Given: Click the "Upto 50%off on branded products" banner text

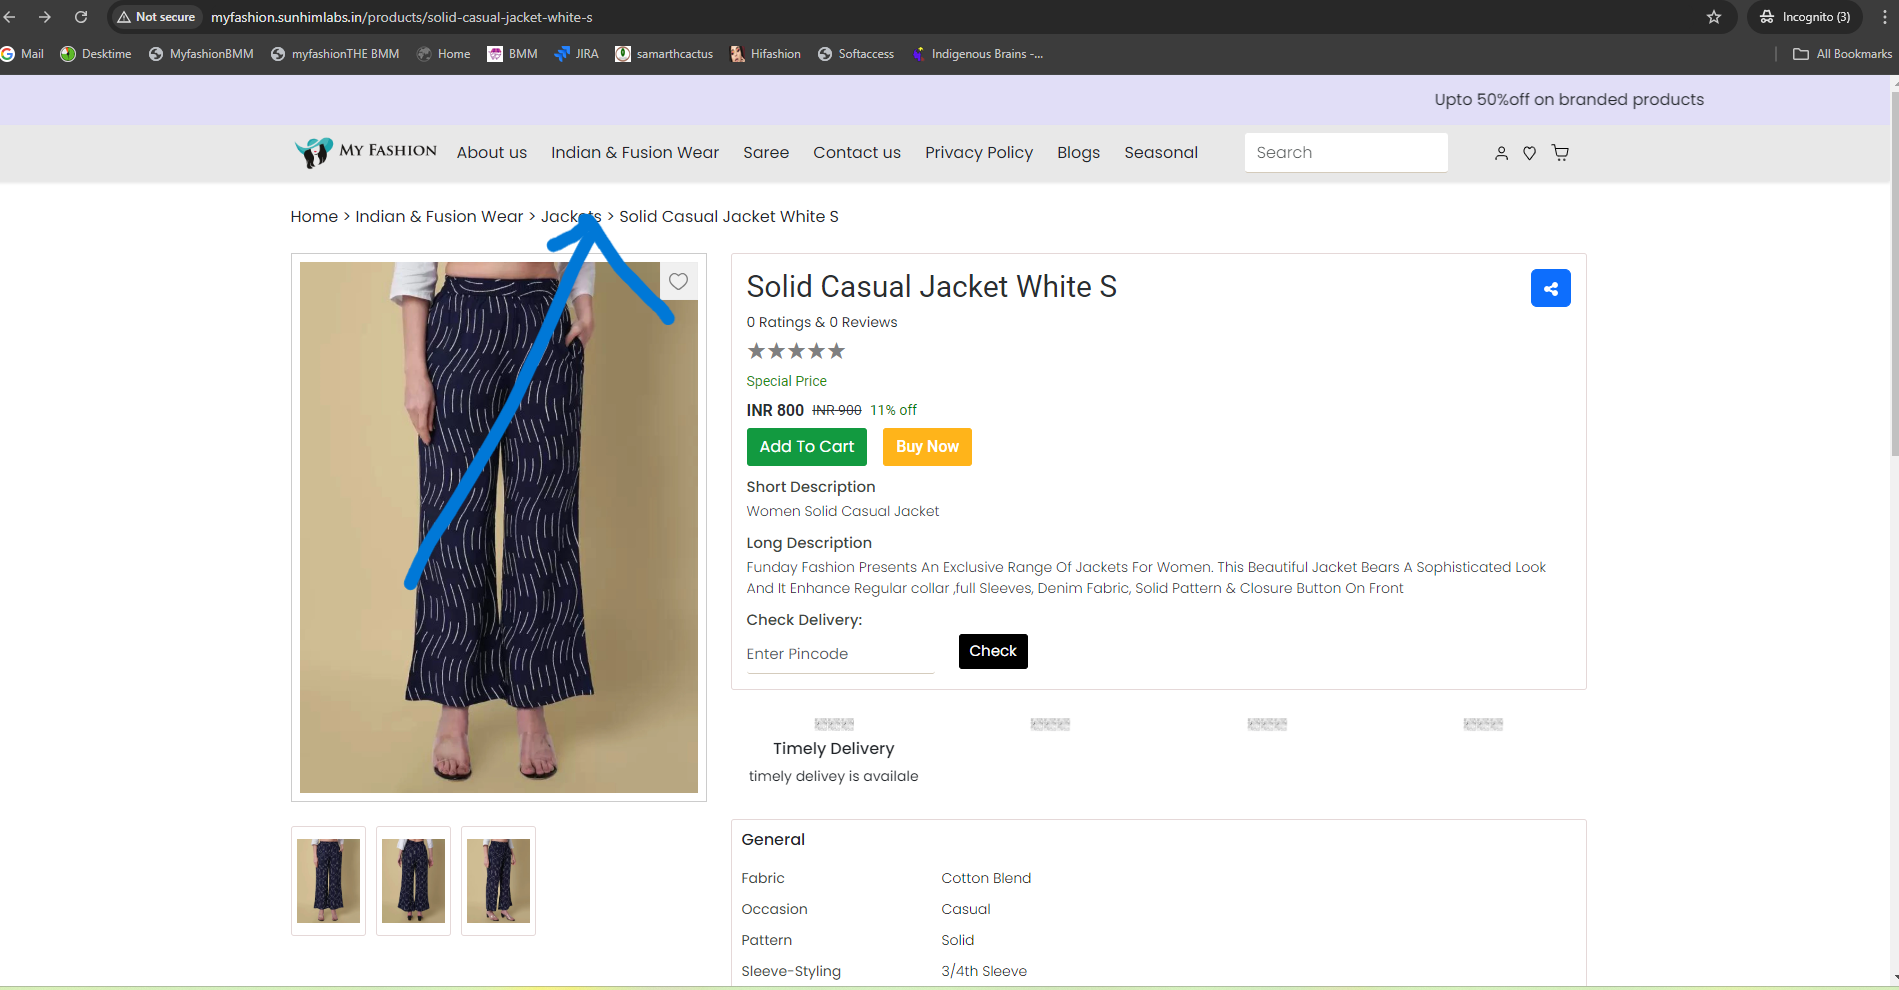Looking at the screenshot, I should pyautogui.click(x=1569, y=100).
